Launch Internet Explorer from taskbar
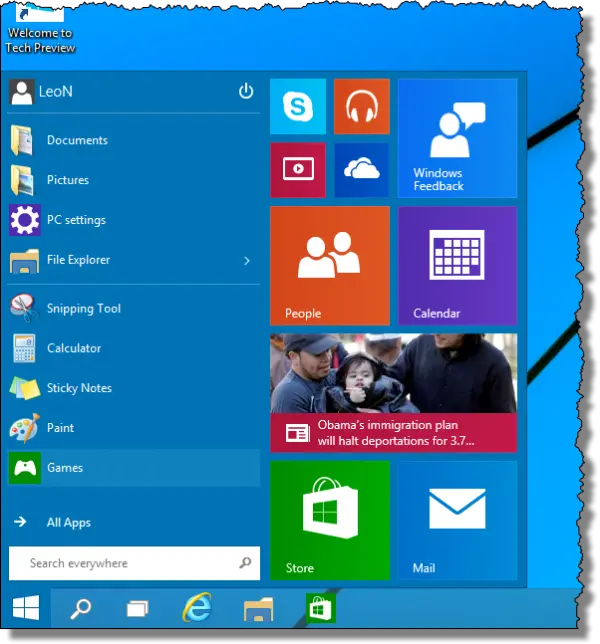The image size is (600, 644). tap(198, 608)
